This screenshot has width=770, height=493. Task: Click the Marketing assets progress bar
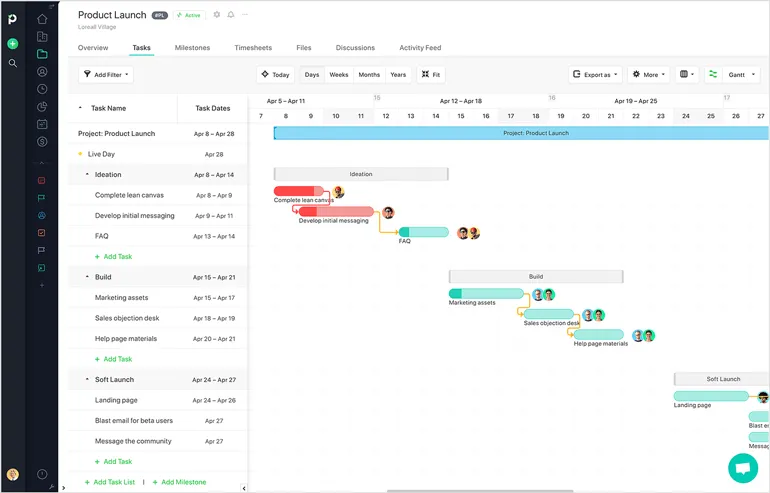pos(486,294)
